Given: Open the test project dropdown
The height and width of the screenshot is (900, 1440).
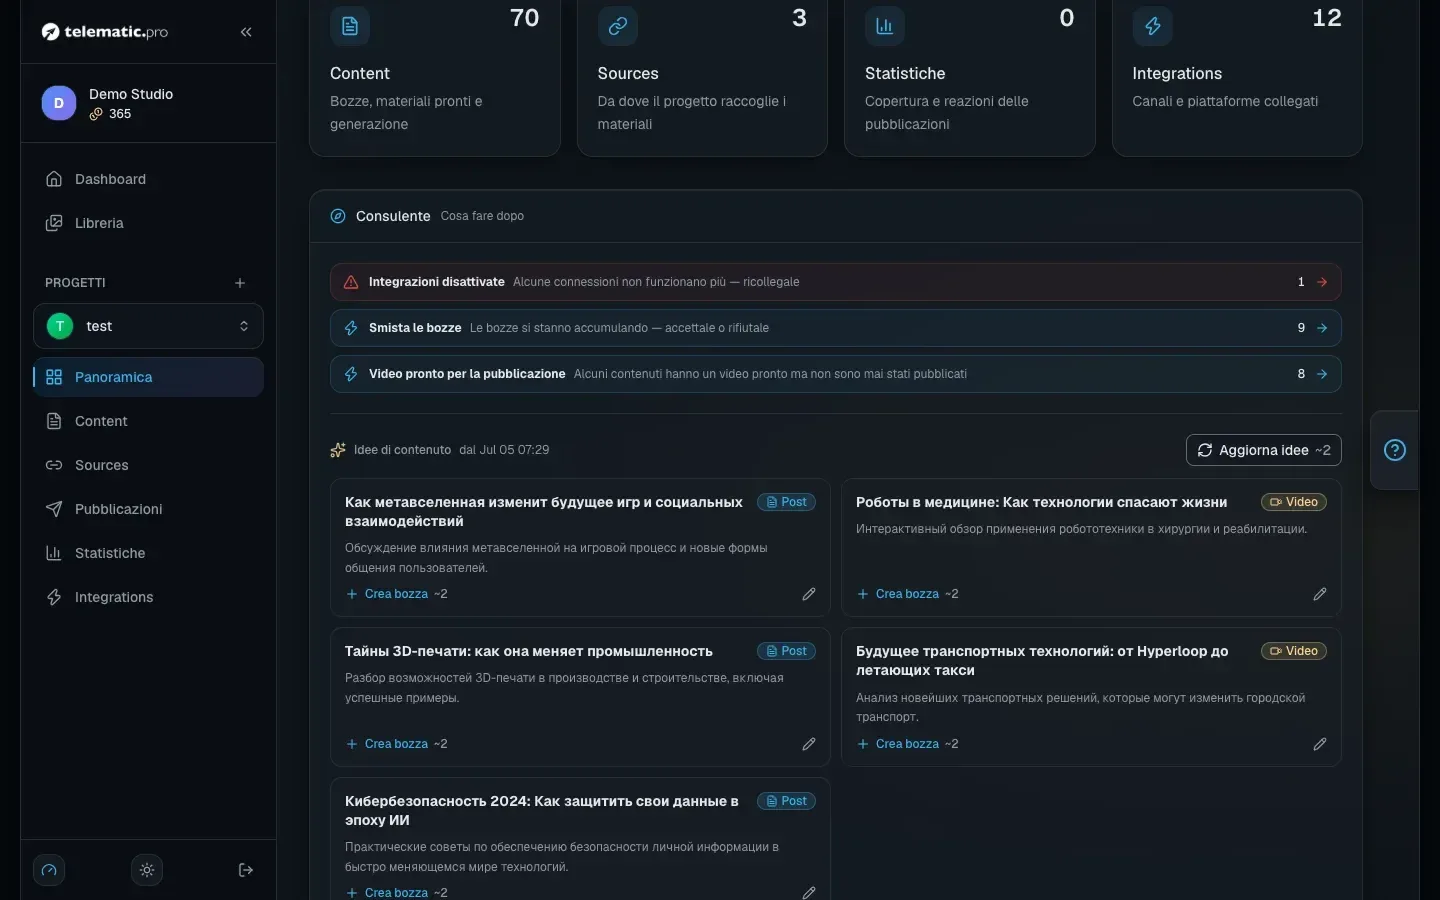Looking at the screenshot, I should (148, 326).
